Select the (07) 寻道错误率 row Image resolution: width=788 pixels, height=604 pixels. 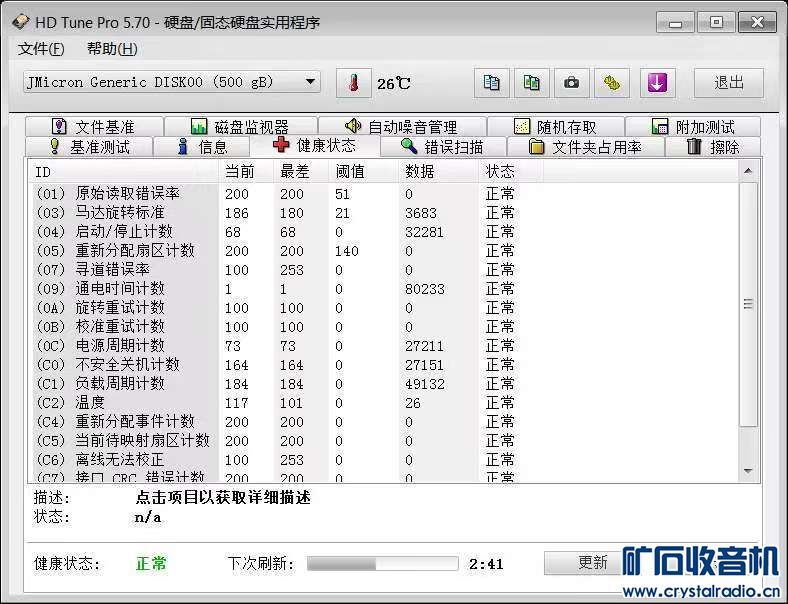coord(384,270)
